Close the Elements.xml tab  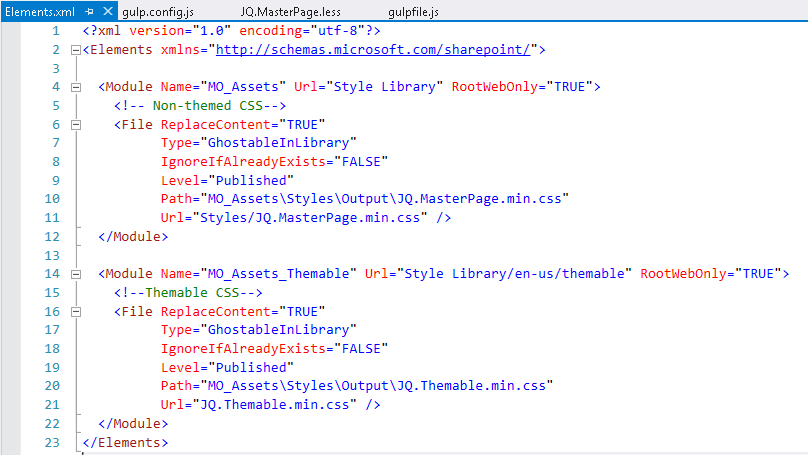(108, 11)
